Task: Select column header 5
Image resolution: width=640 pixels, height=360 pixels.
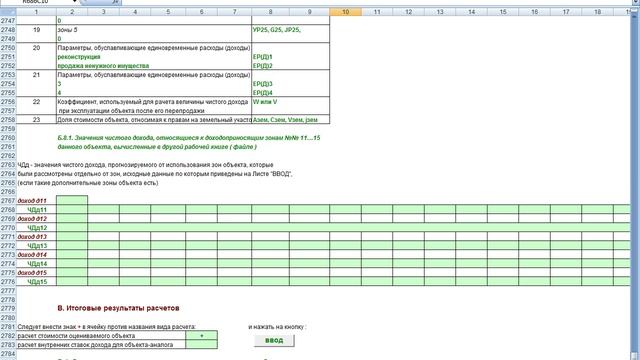Action: coord(168,12)
